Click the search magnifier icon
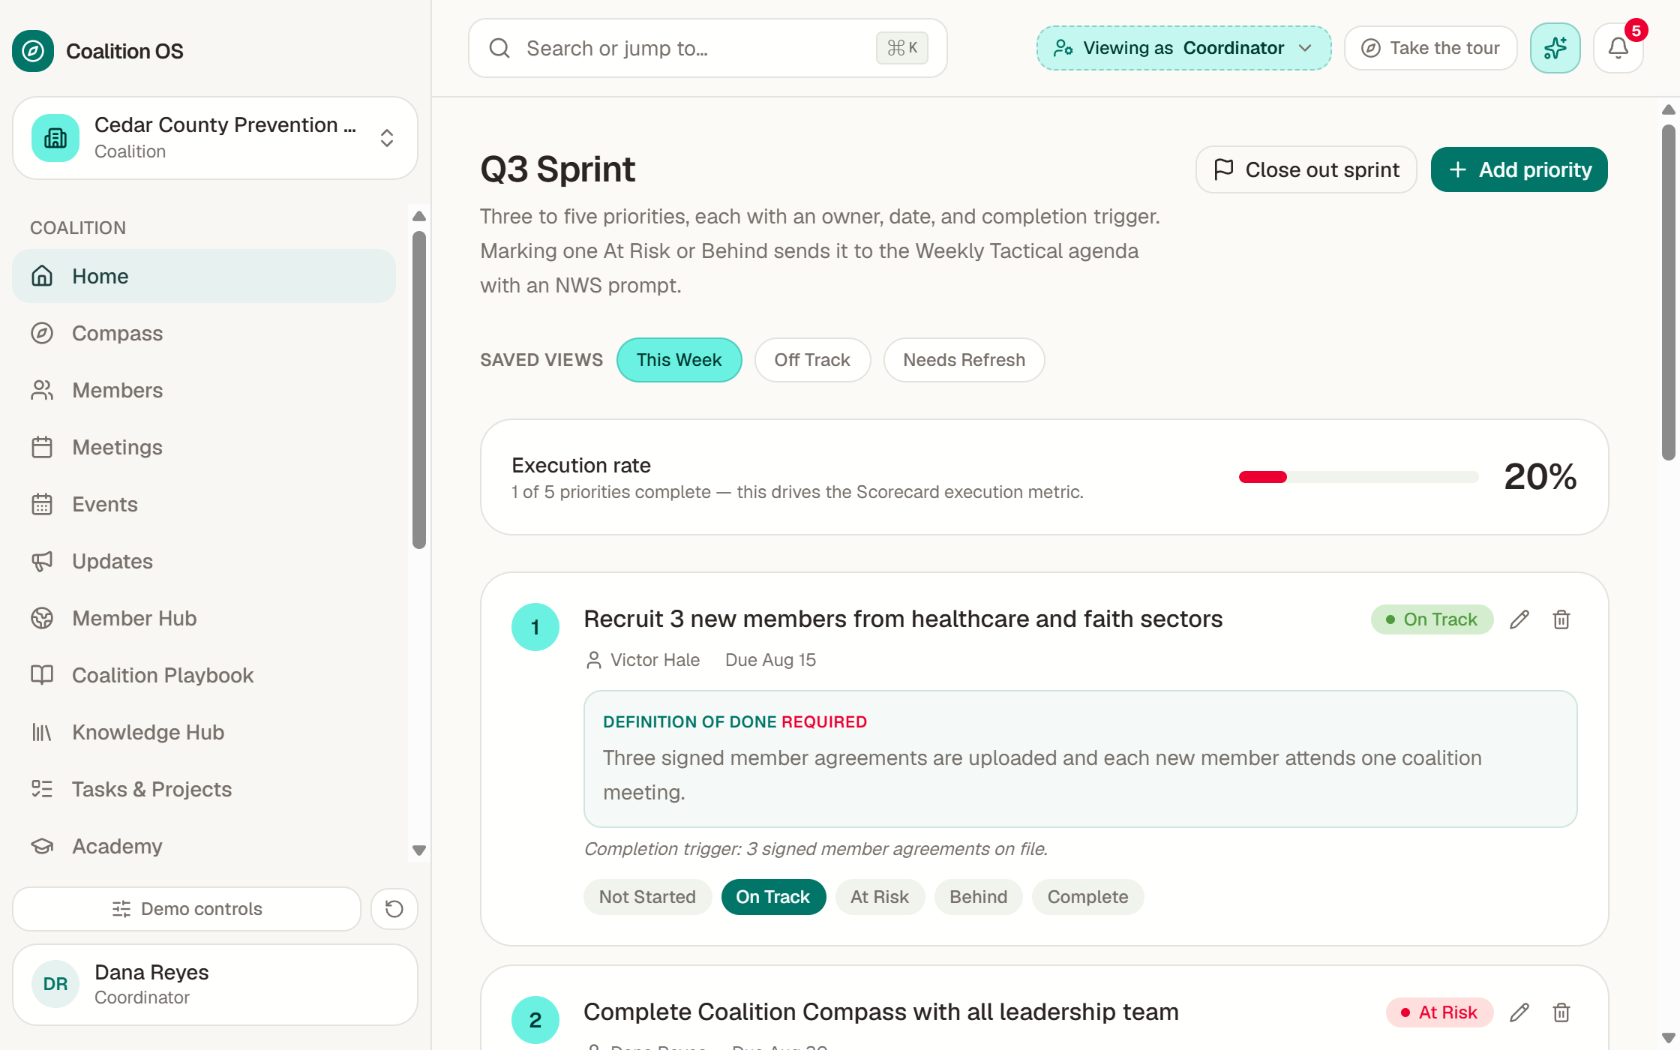The width and height of the screenshot is (1680, 1050). [499, 48]
